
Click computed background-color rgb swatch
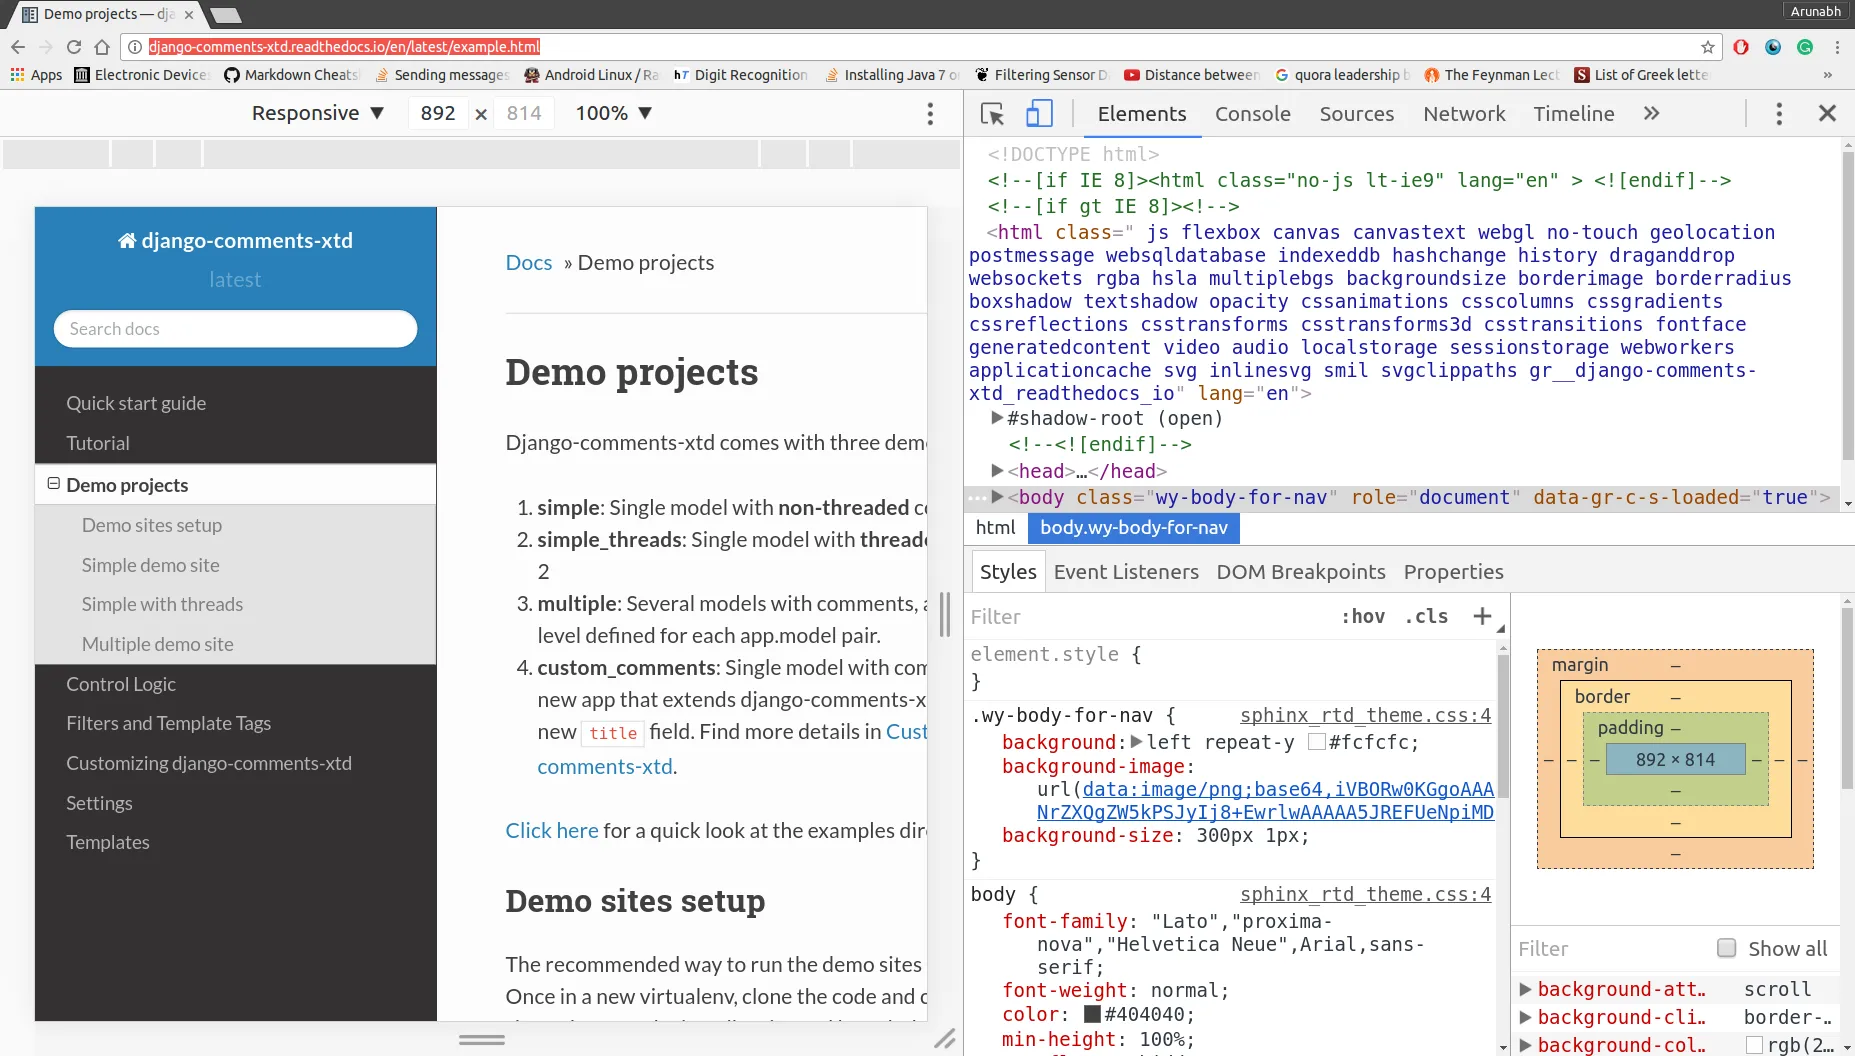(x=1754, y=1045)
